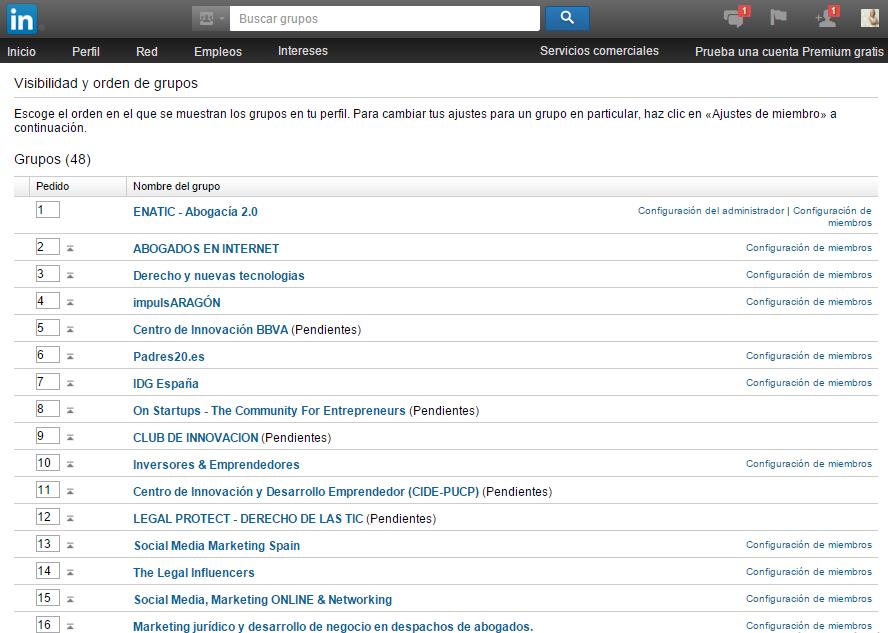Open the Empleos menu
The width and height of the screenshot is (888, 633).
click(x=218, y=51)
